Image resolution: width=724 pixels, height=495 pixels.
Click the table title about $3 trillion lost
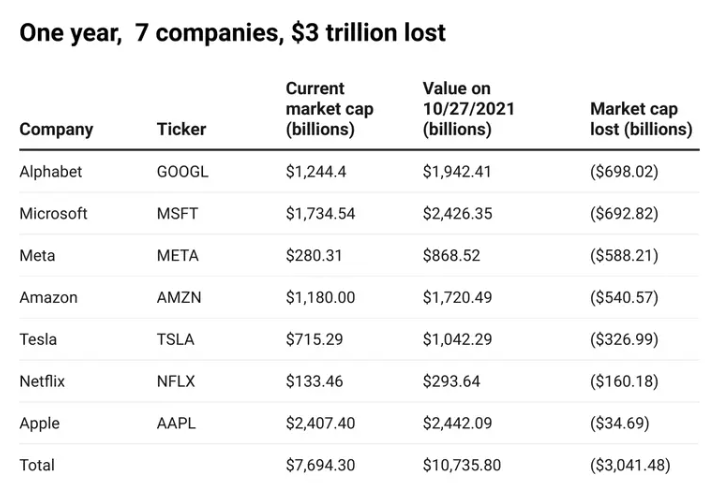coord(232,34)
